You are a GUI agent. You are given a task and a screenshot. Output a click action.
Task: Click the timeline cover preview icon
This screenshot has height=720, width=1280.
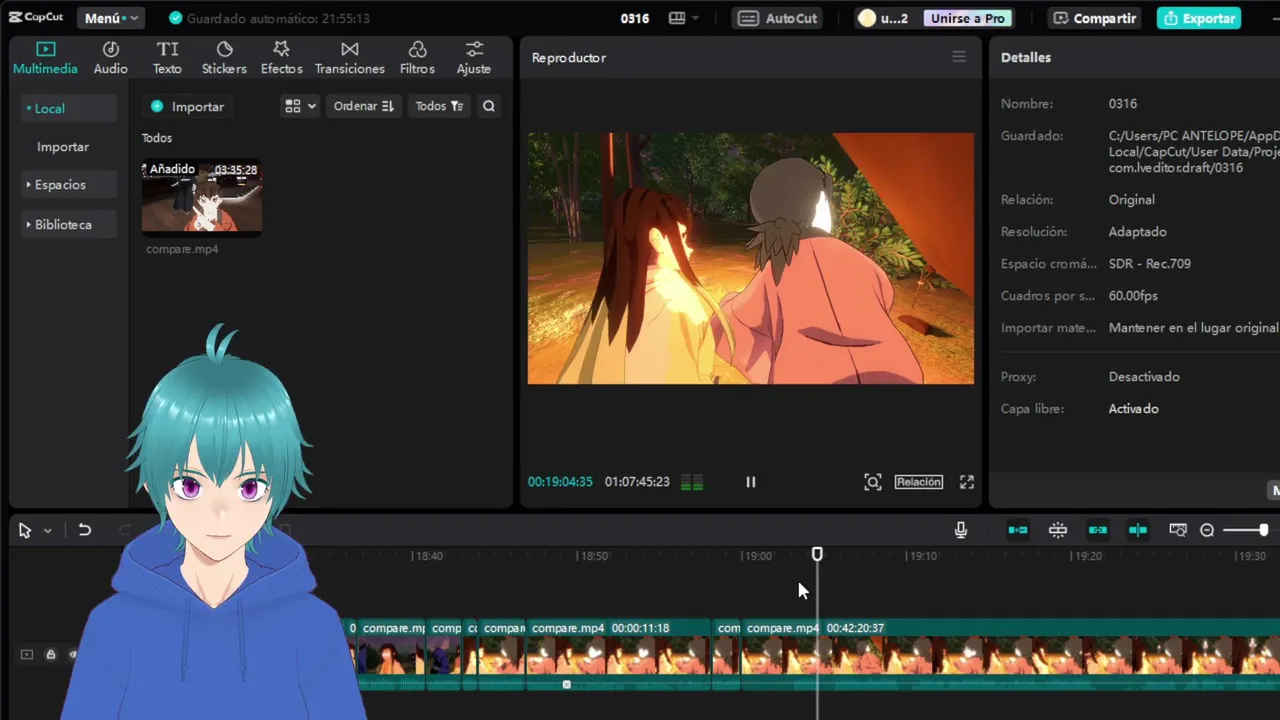click(1178, 530)
